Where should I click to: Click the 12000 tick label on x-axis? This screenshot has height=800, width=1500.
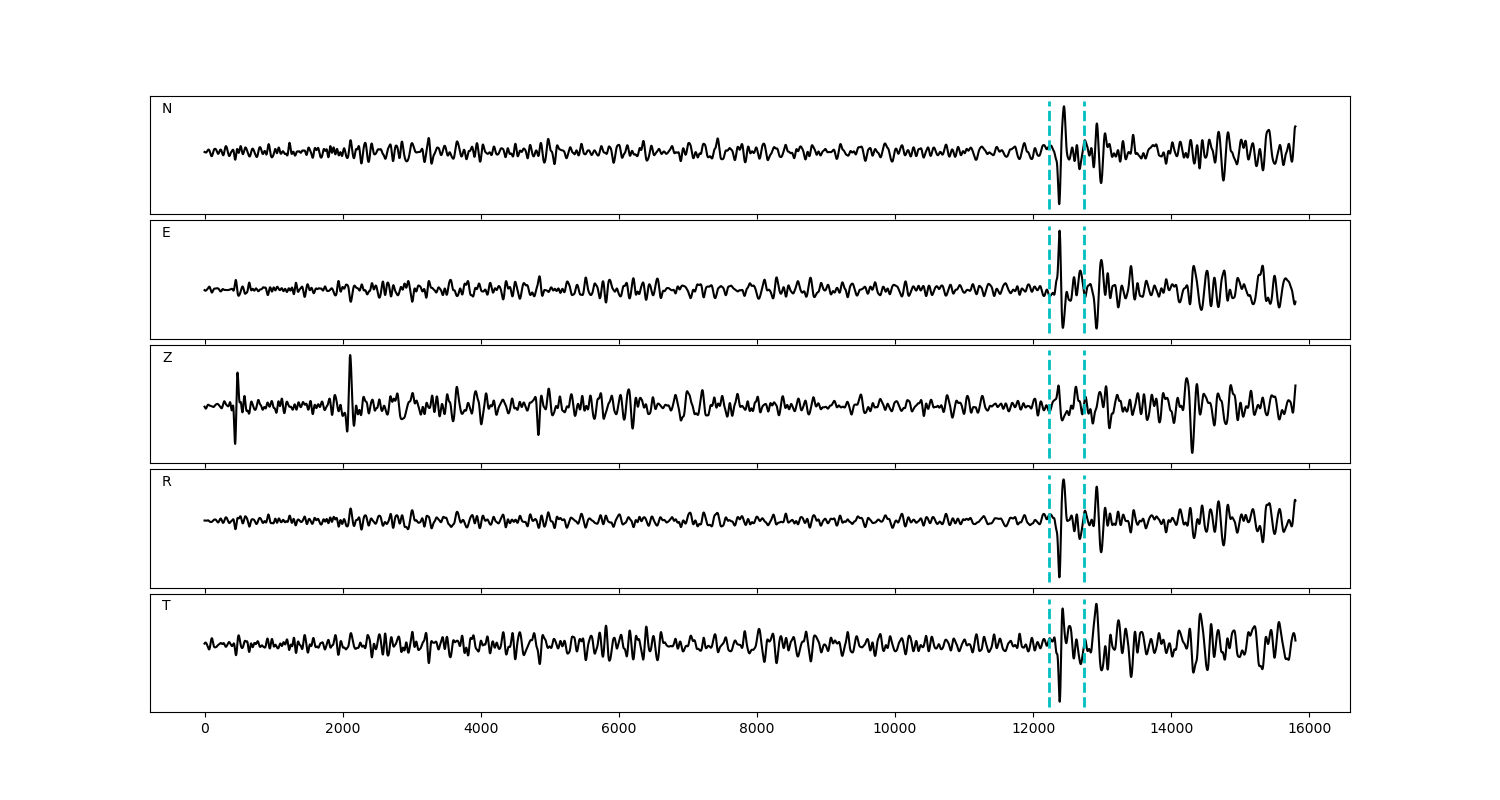(1033, 729)
